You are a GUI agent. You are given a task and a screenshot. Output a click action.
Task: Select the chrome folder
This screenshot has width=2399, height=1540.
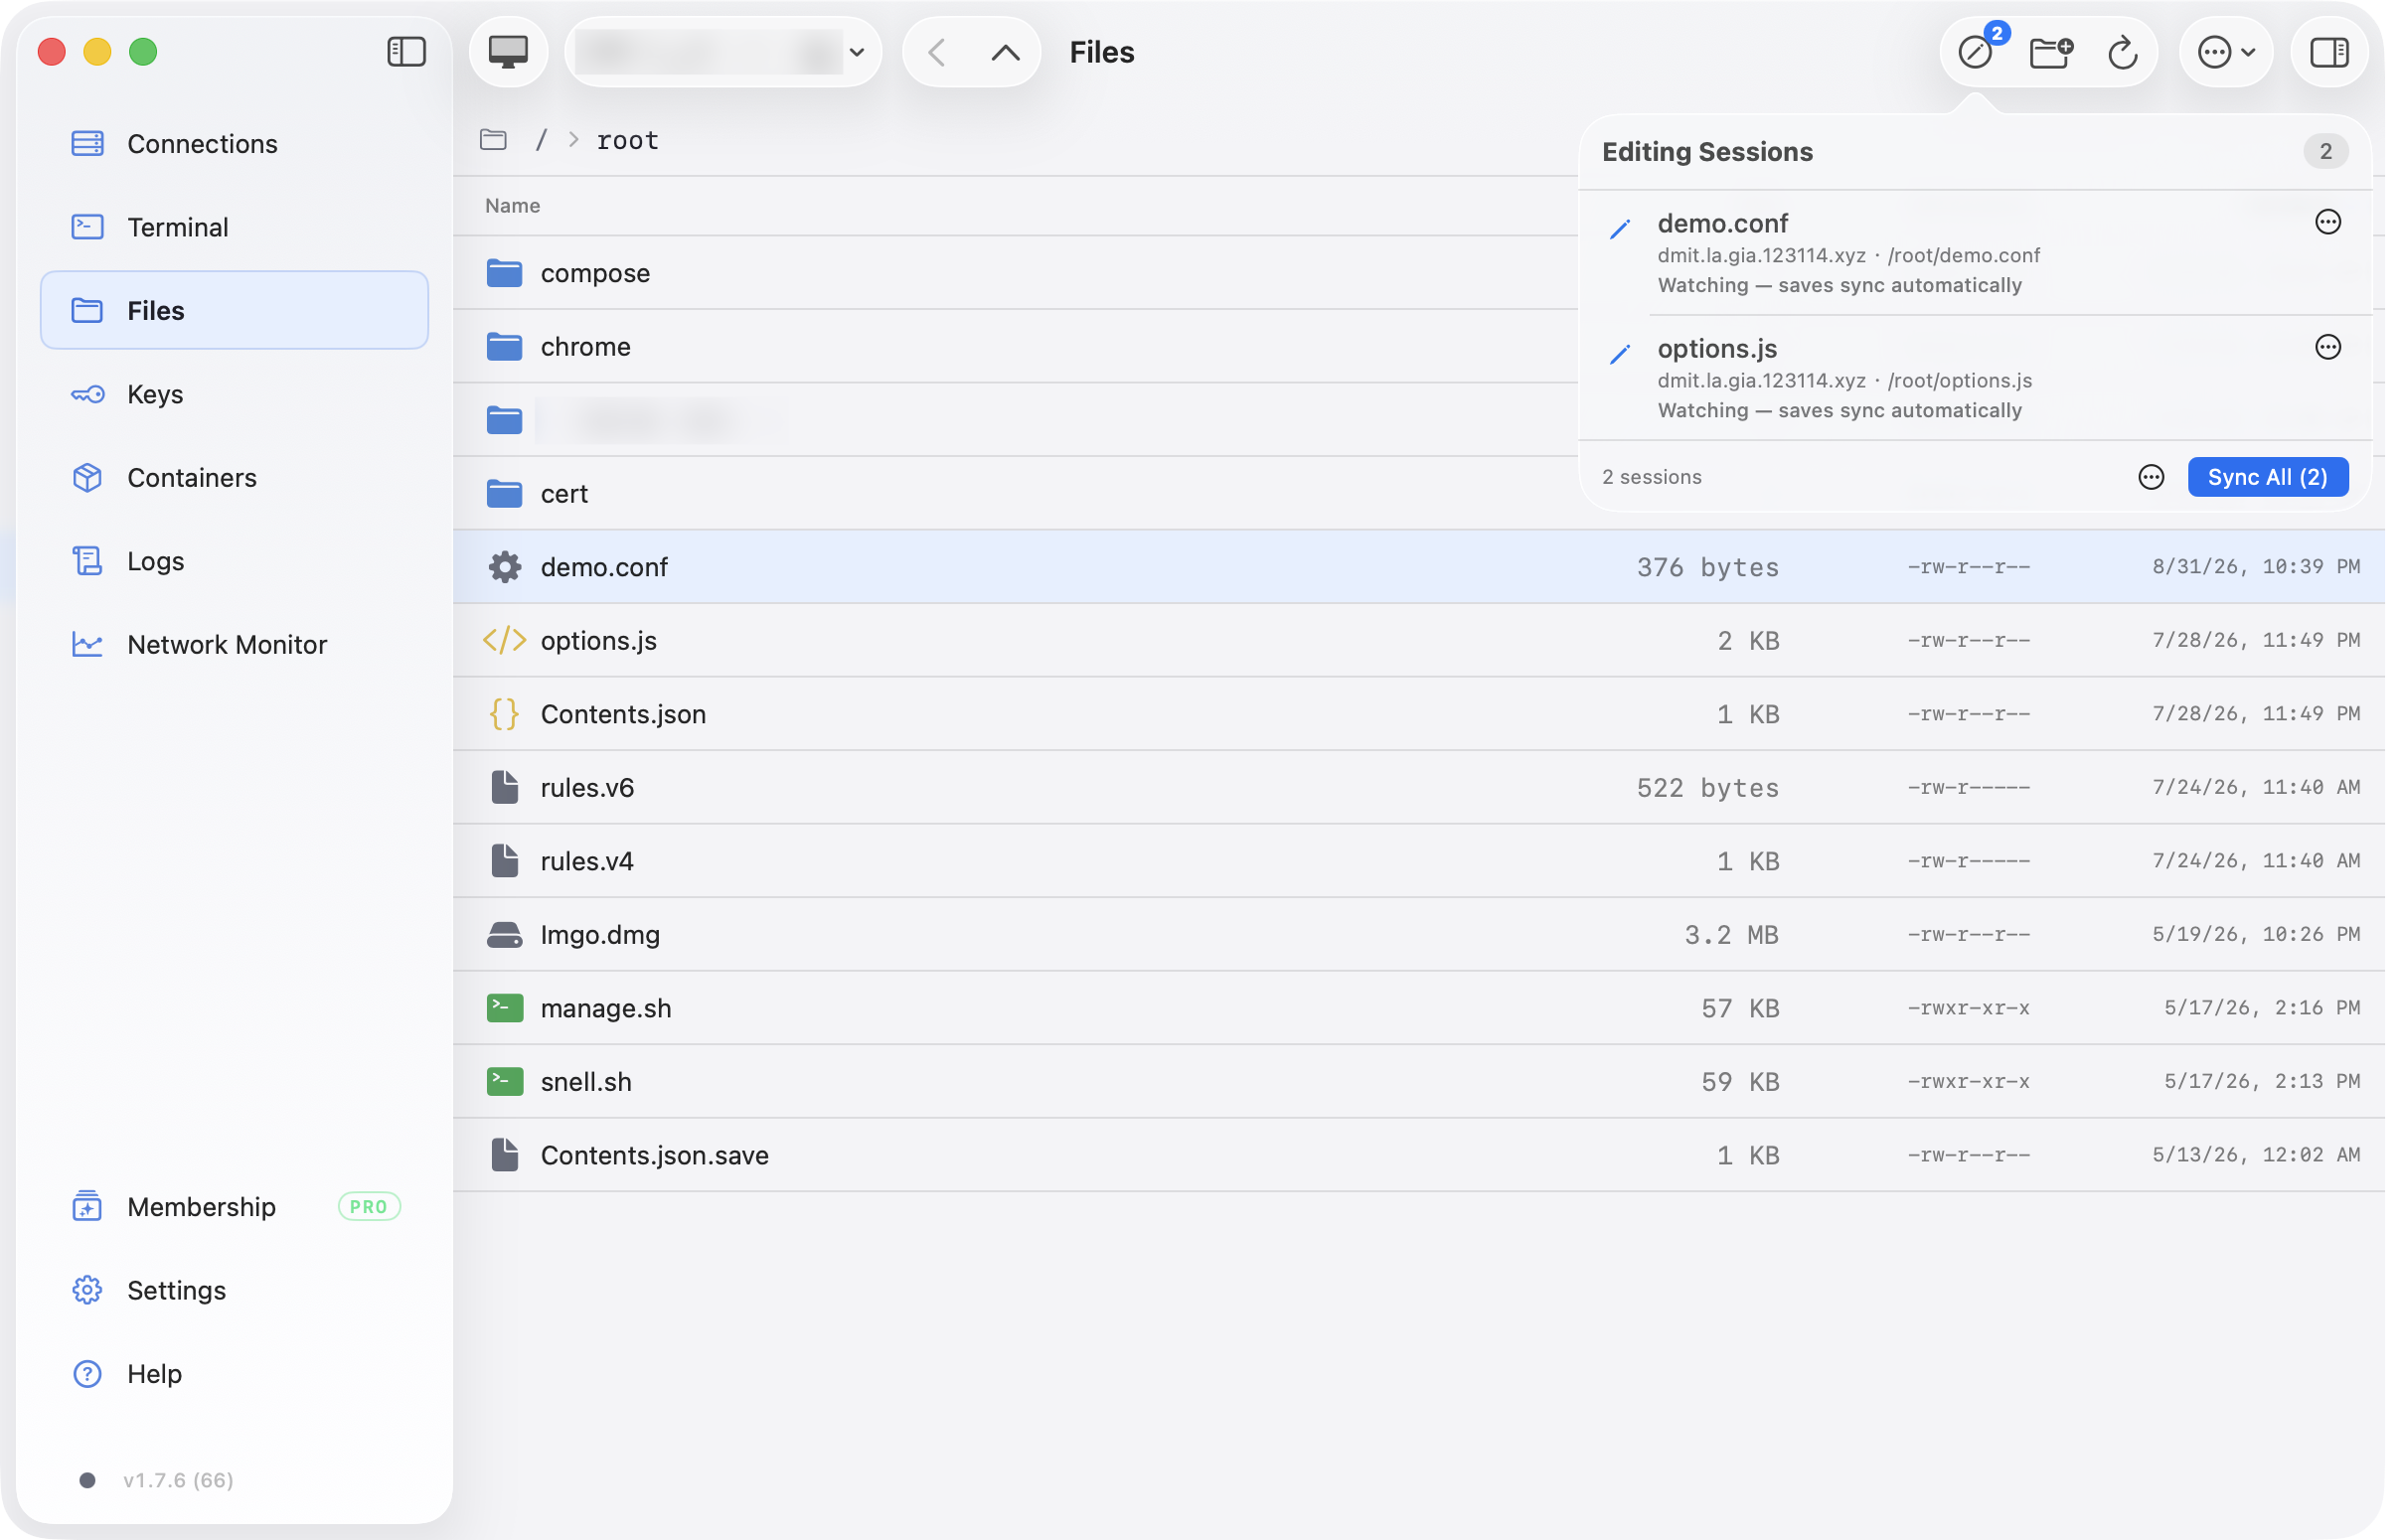point(1016,346)
